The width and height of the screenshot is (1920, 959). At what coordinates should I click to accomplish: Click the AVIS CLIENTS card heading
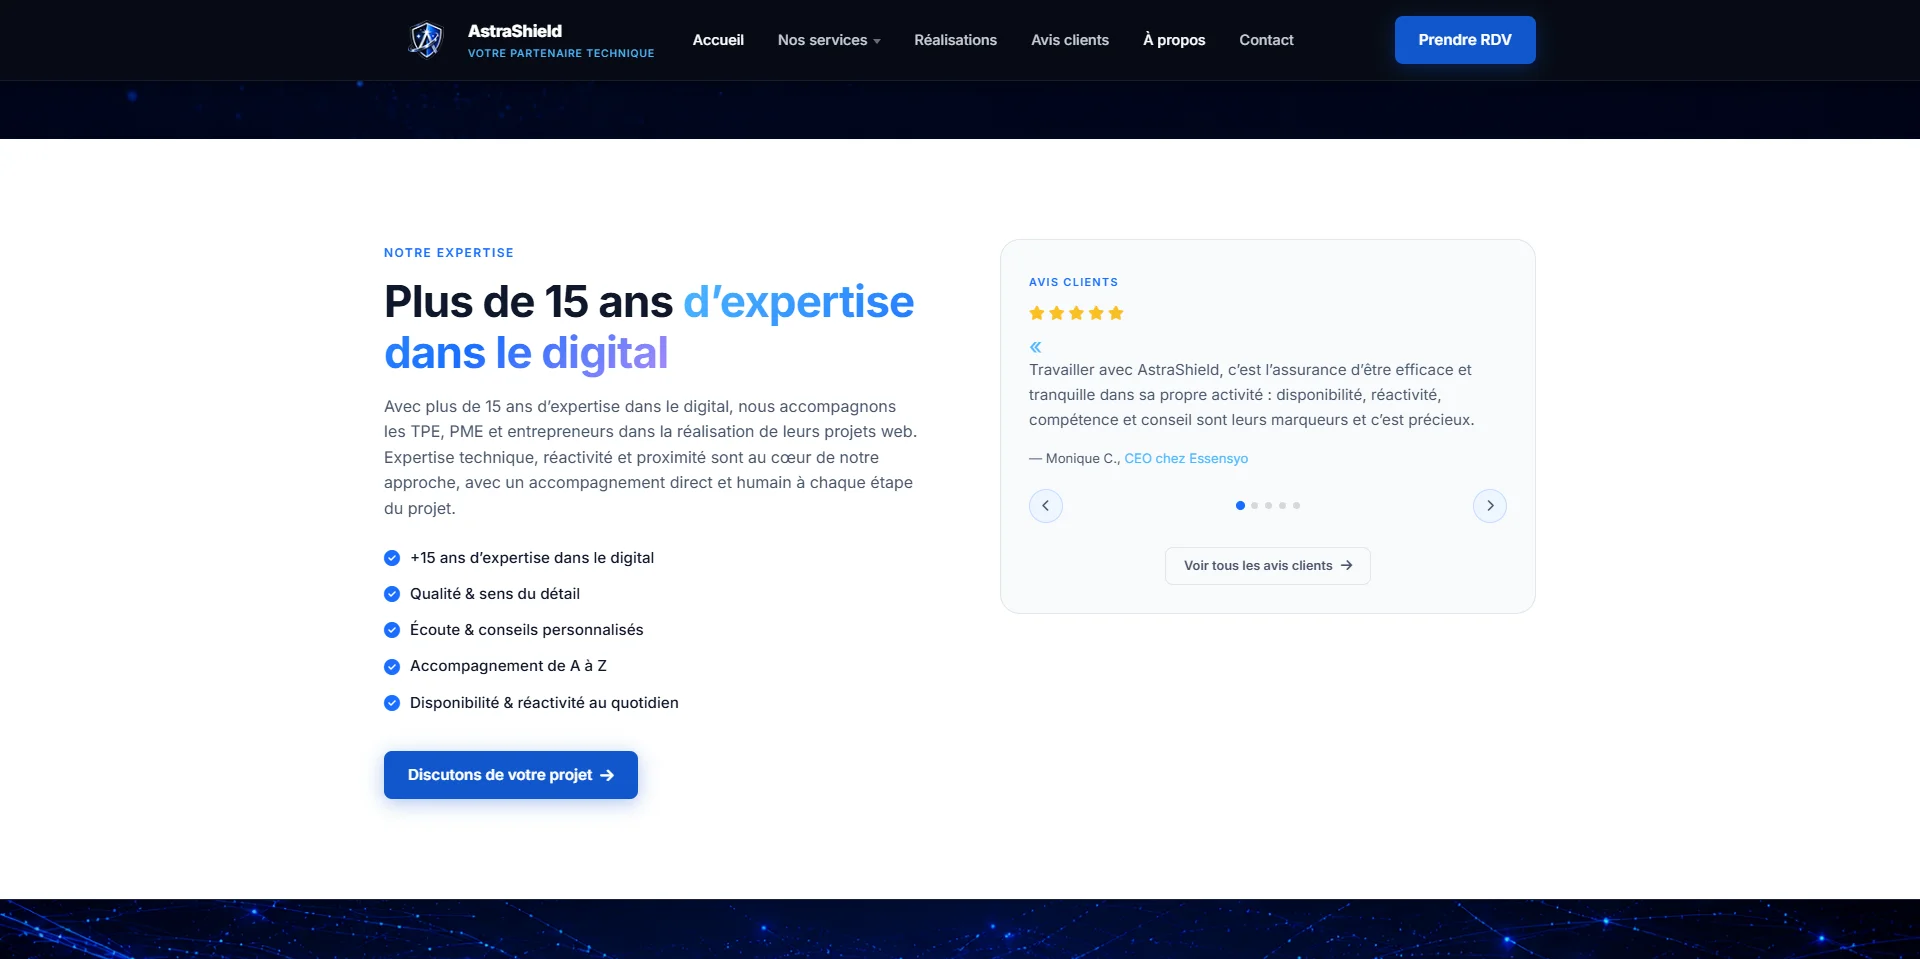[x=1074, y=282]
